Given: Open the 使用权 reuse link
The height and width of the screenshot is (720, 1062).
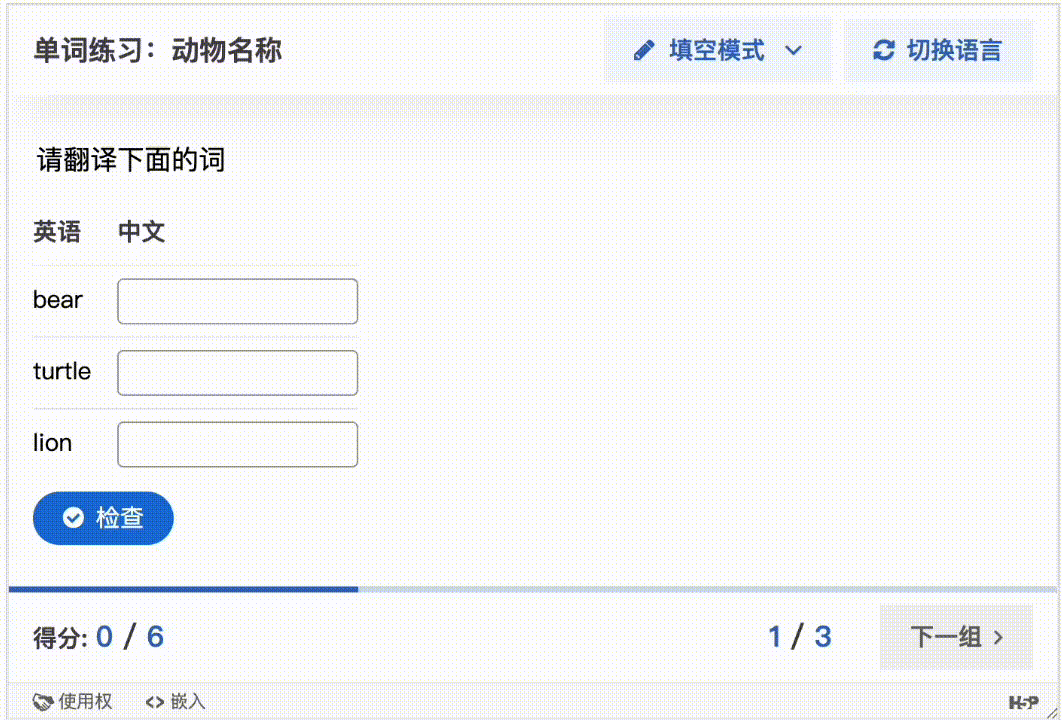Looking at the screenshot, I should (70, 701).
